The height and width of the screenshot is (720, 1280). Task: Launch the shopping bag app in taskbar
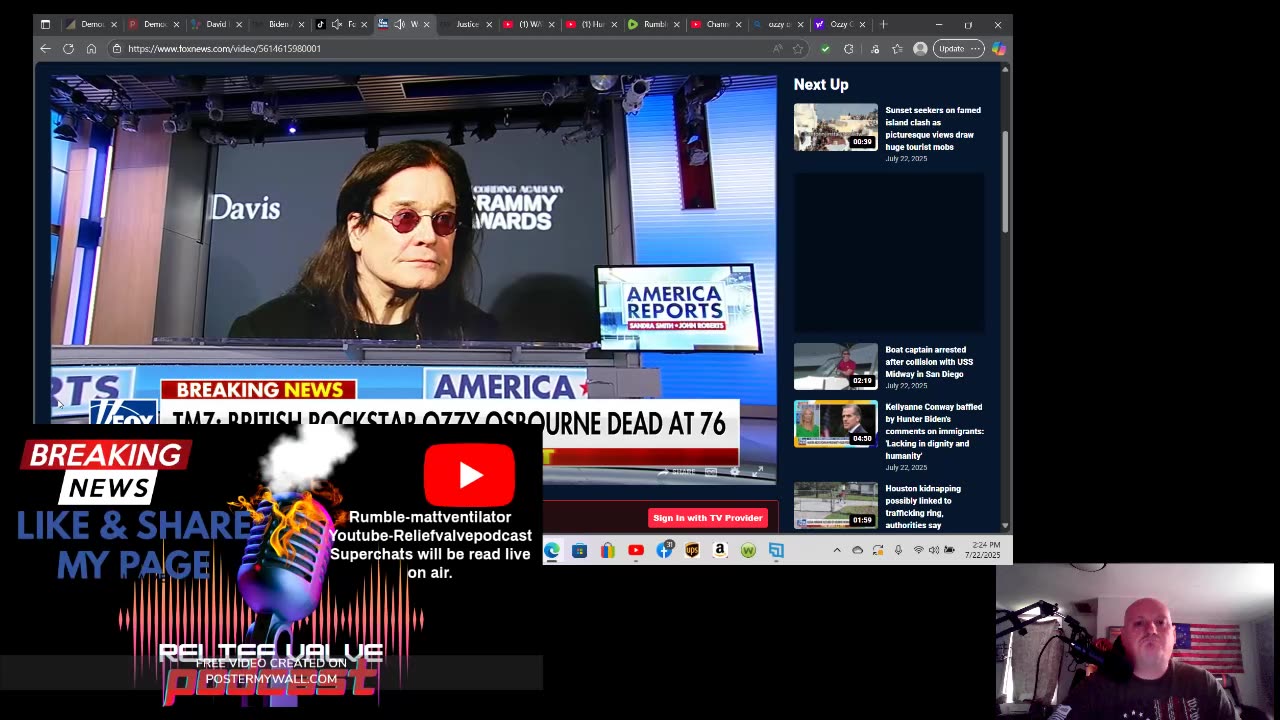tap(607, 550)
